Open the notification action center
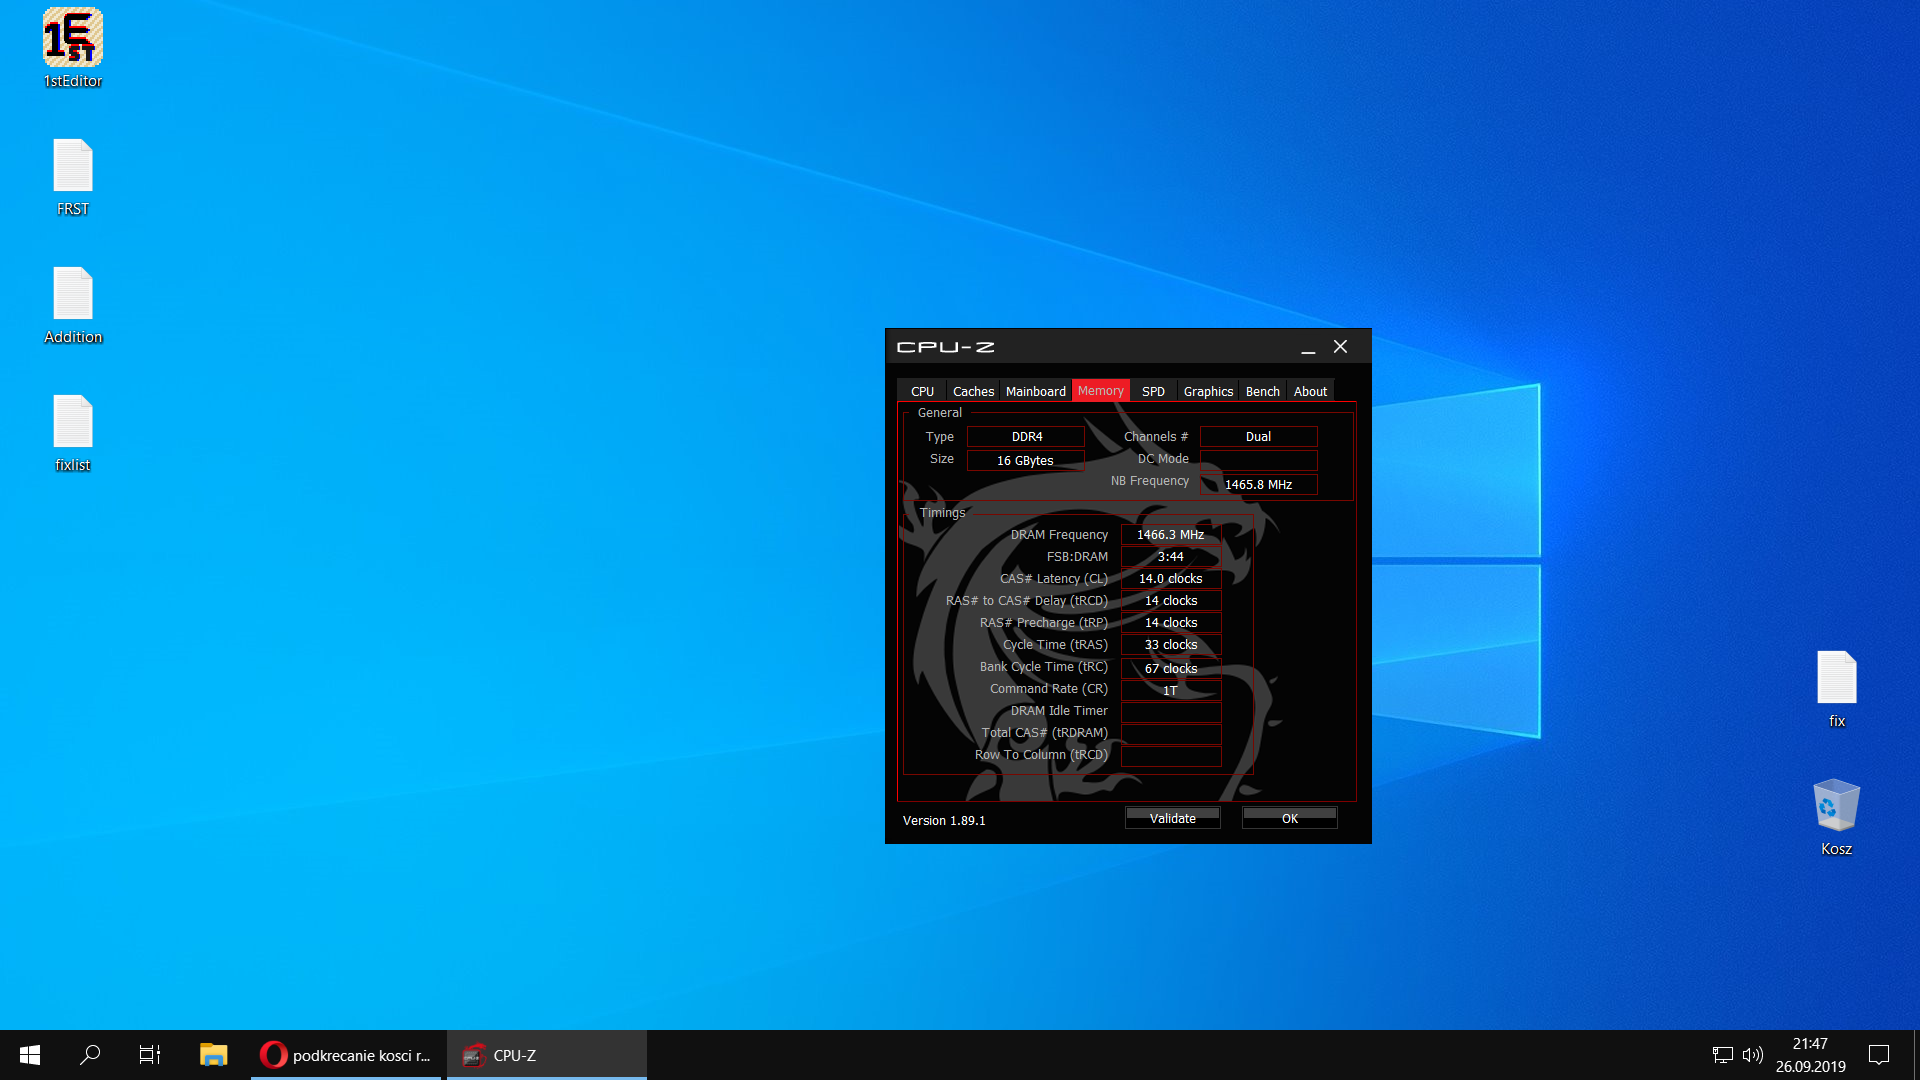The height and width of the screenshot is (1080, 1920). (x=1879, y=1055)
